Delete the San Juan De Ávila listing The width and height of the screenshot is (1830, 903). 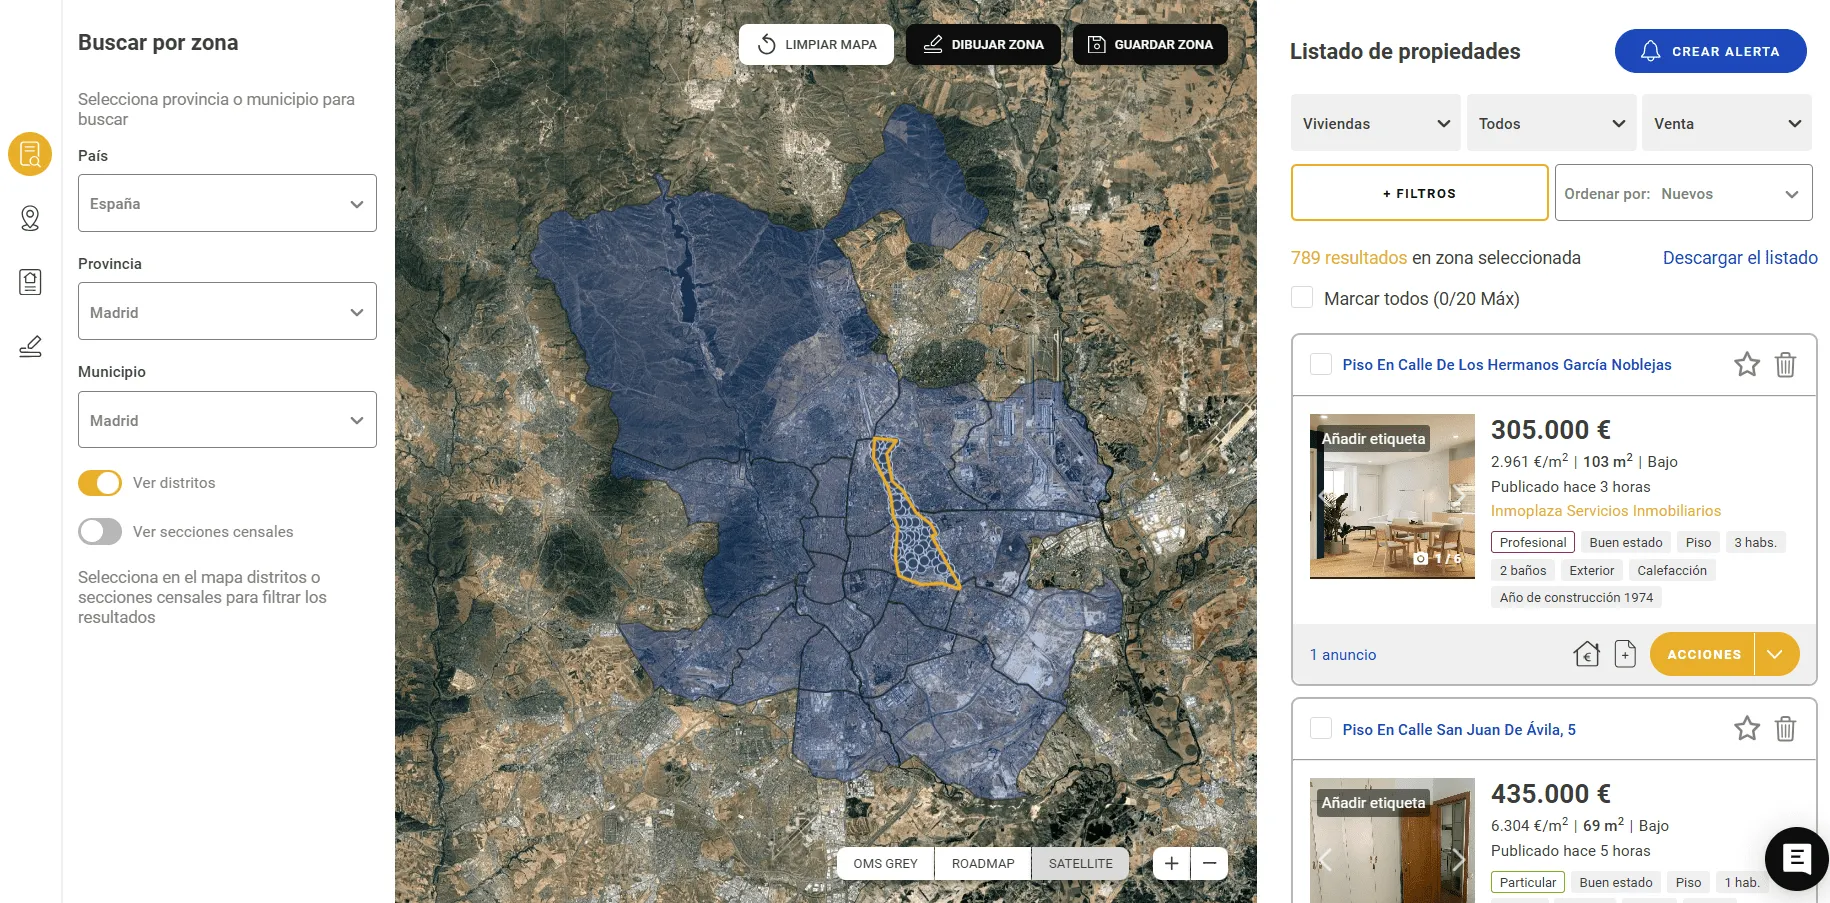(1785, 728)
